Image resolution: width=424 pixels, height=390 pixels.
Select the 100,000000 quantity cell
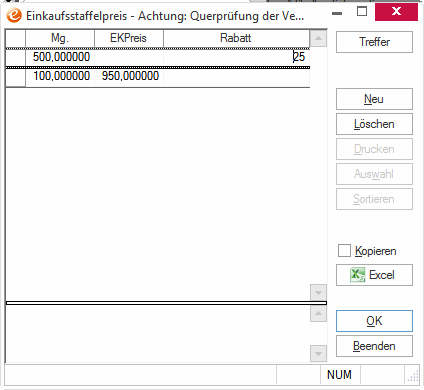click(60, 76)
